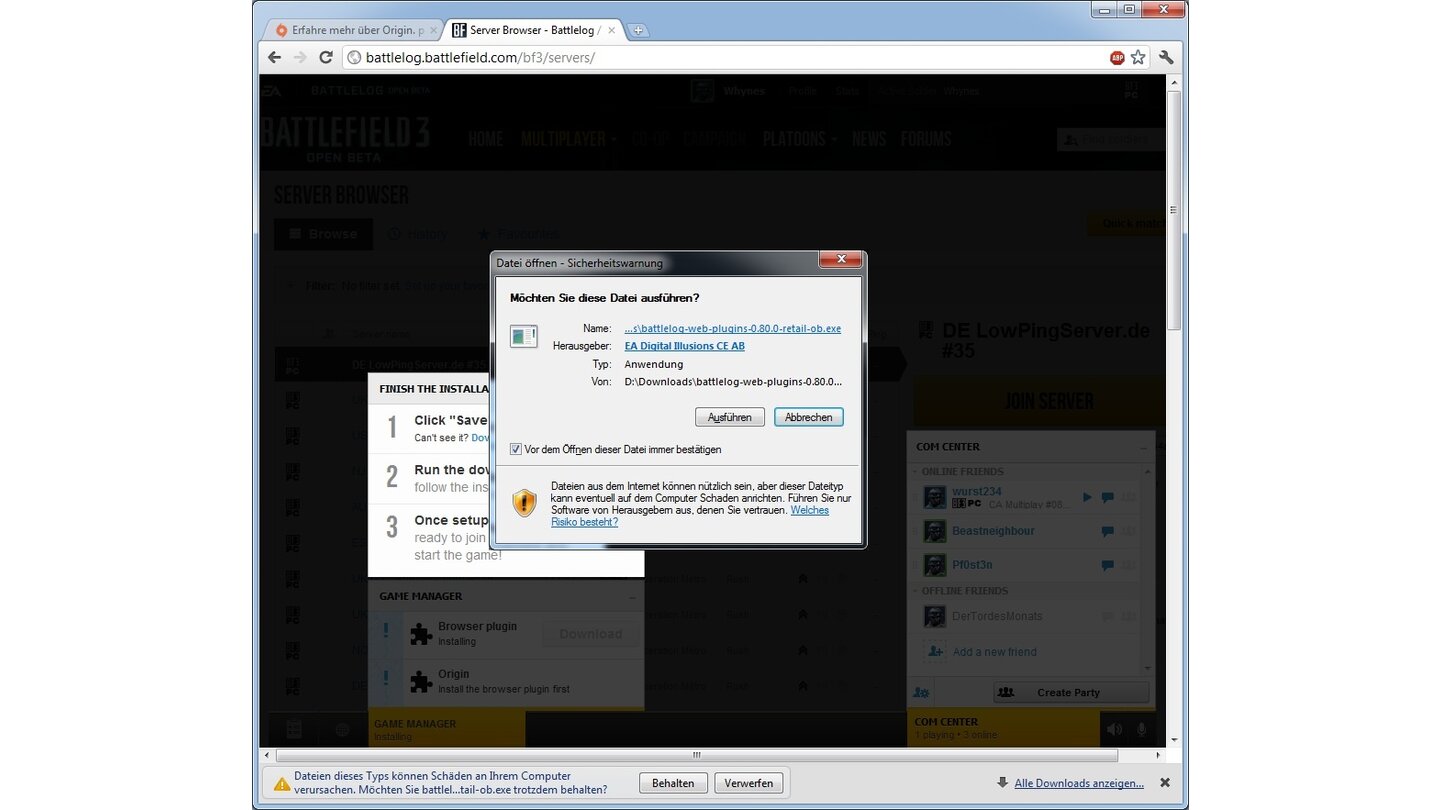Open the Chrome wrench menu
This screenshot has width=1440, height=810.
tap(1166, 57)
